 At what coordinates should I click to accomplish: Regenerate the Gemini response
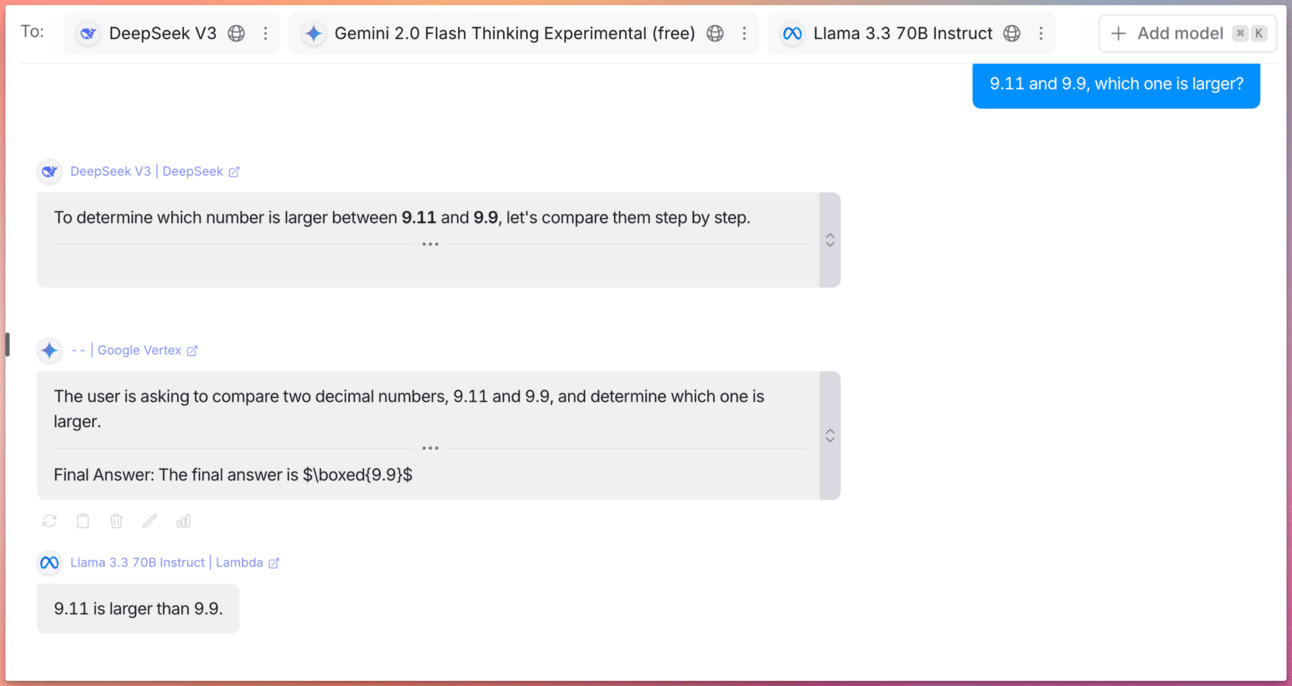coord(49,521)
